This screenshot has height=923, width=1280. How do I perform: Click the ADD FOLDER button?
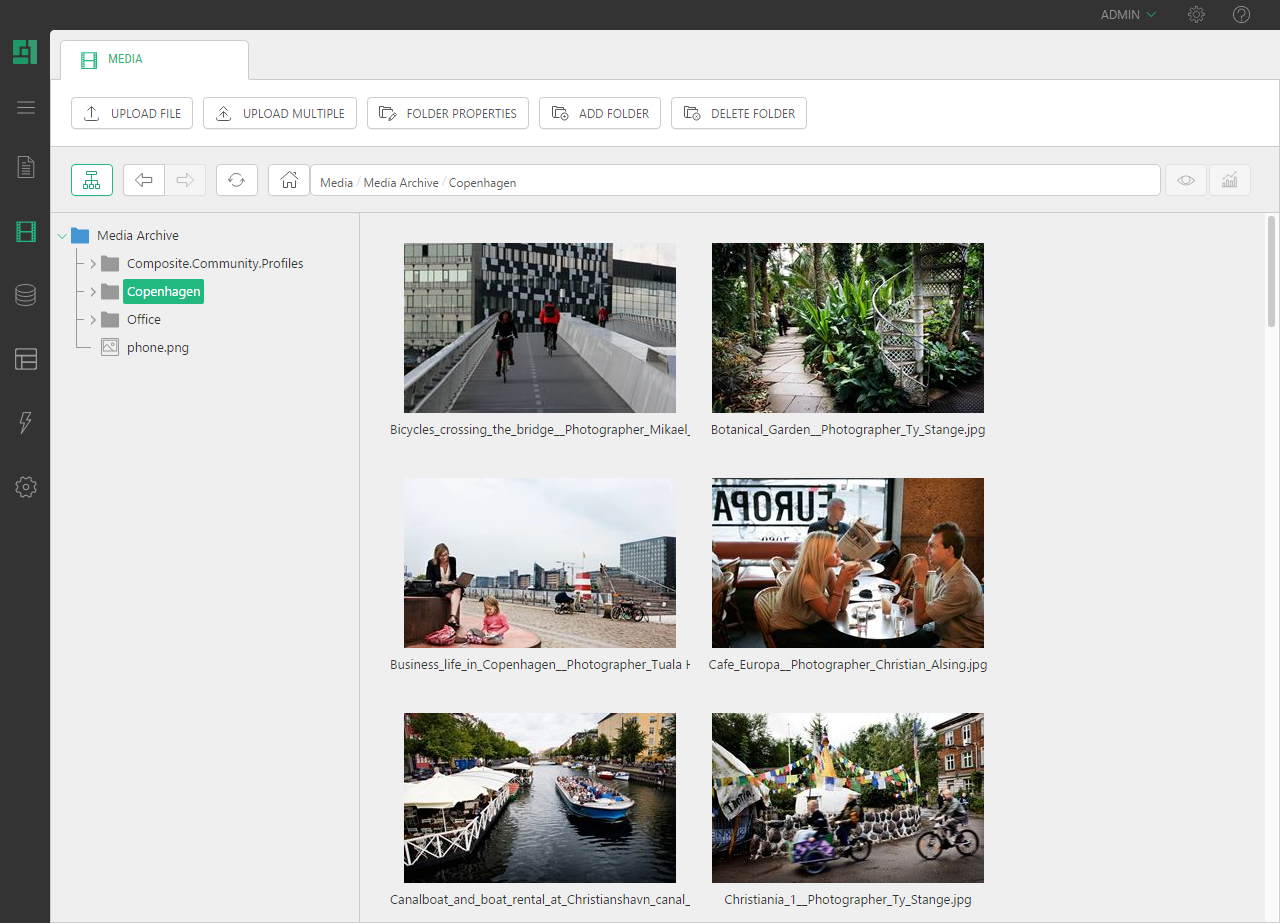click(600, 113)
